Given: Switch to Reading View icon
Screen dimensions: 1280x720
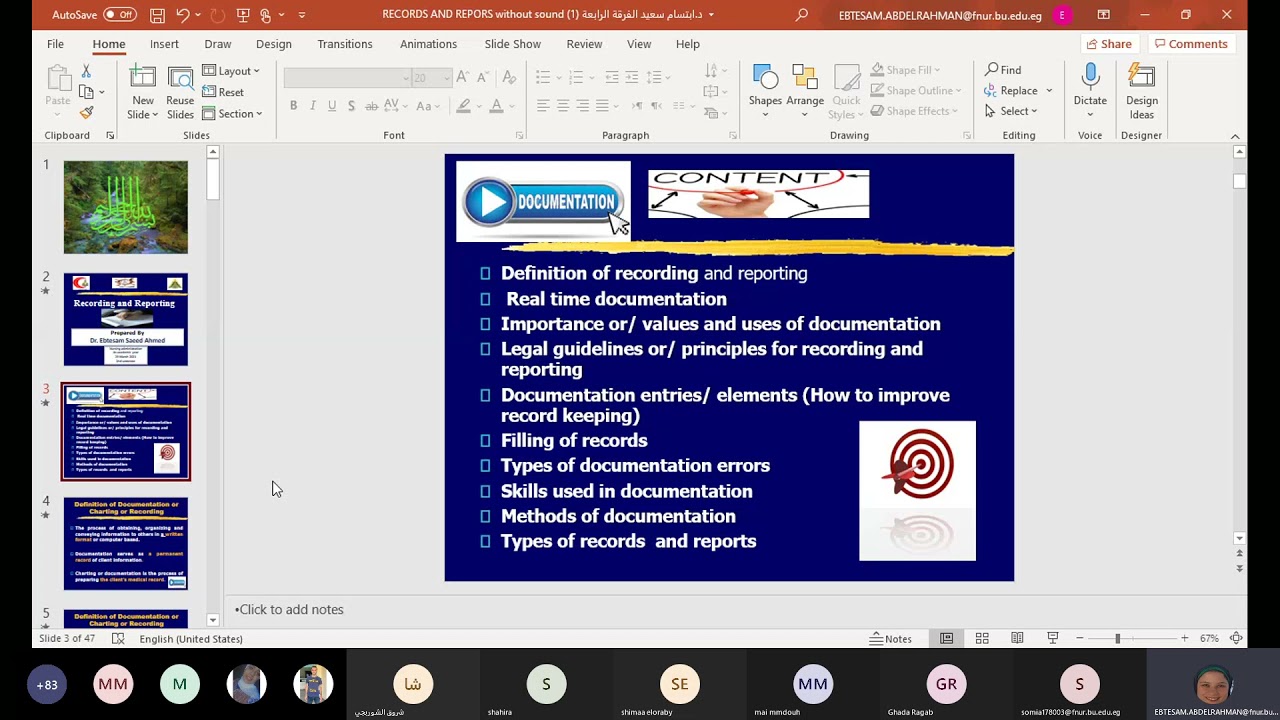Looking at the screenshot, I should pyautogui.click(x=1017, y=639).
